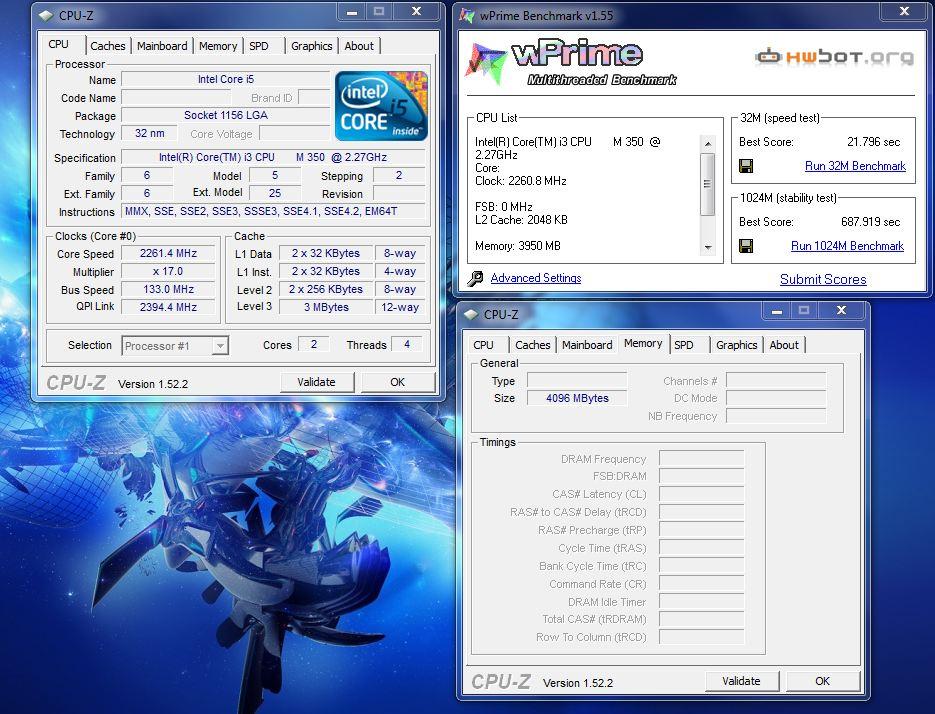Run 32M Benchmark link
This screenshot has width=935, height=714.
(855, 166)
